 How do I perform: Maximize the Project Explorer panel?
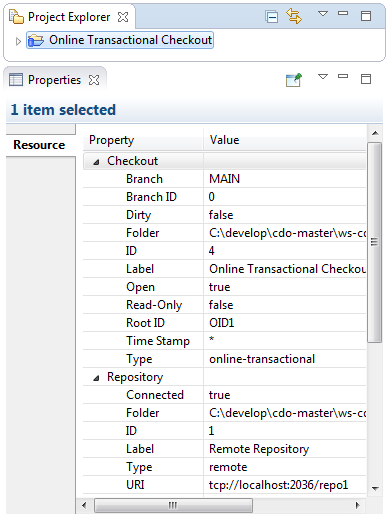pyautogui.click(x=366, y=16)
